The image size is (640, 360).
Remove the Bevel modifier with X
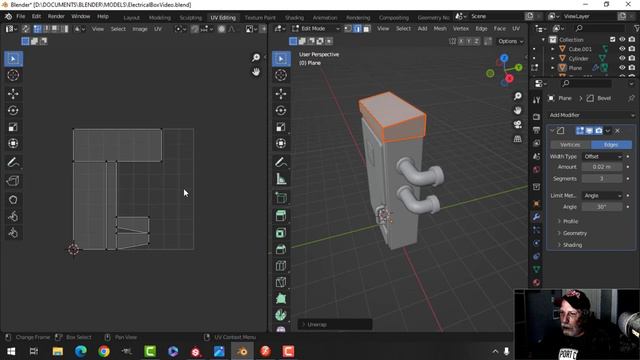[618, 131]
